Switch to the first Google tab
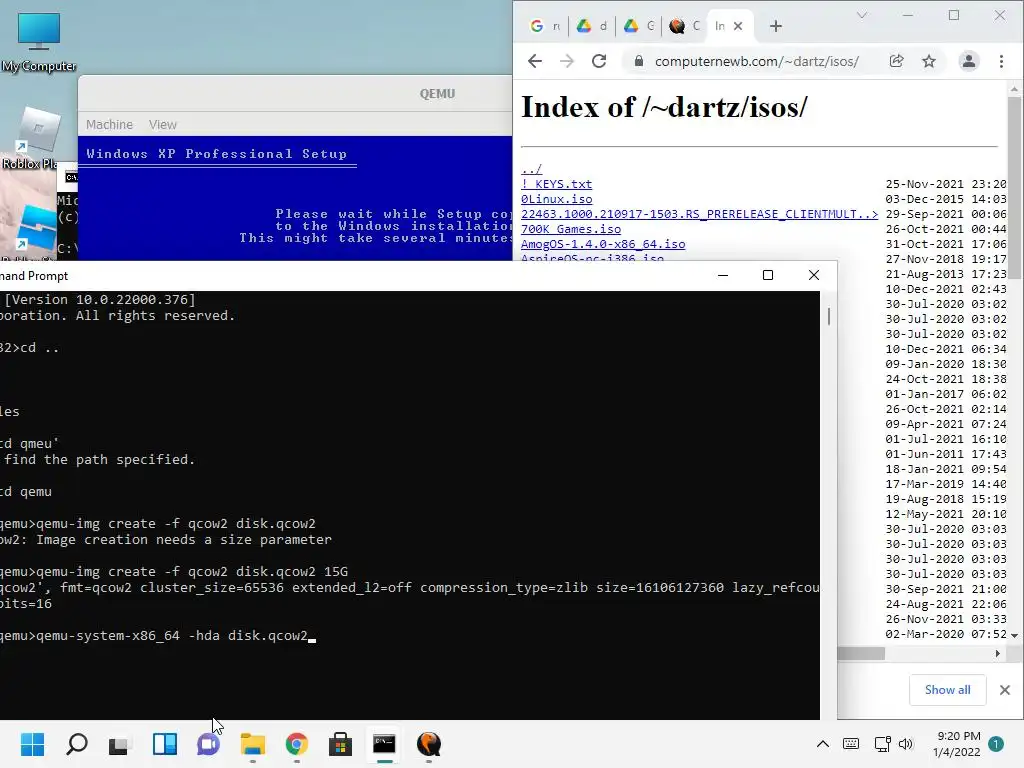Image resolution: width=1024 pixels, height=768 pixels. point(545,26)
